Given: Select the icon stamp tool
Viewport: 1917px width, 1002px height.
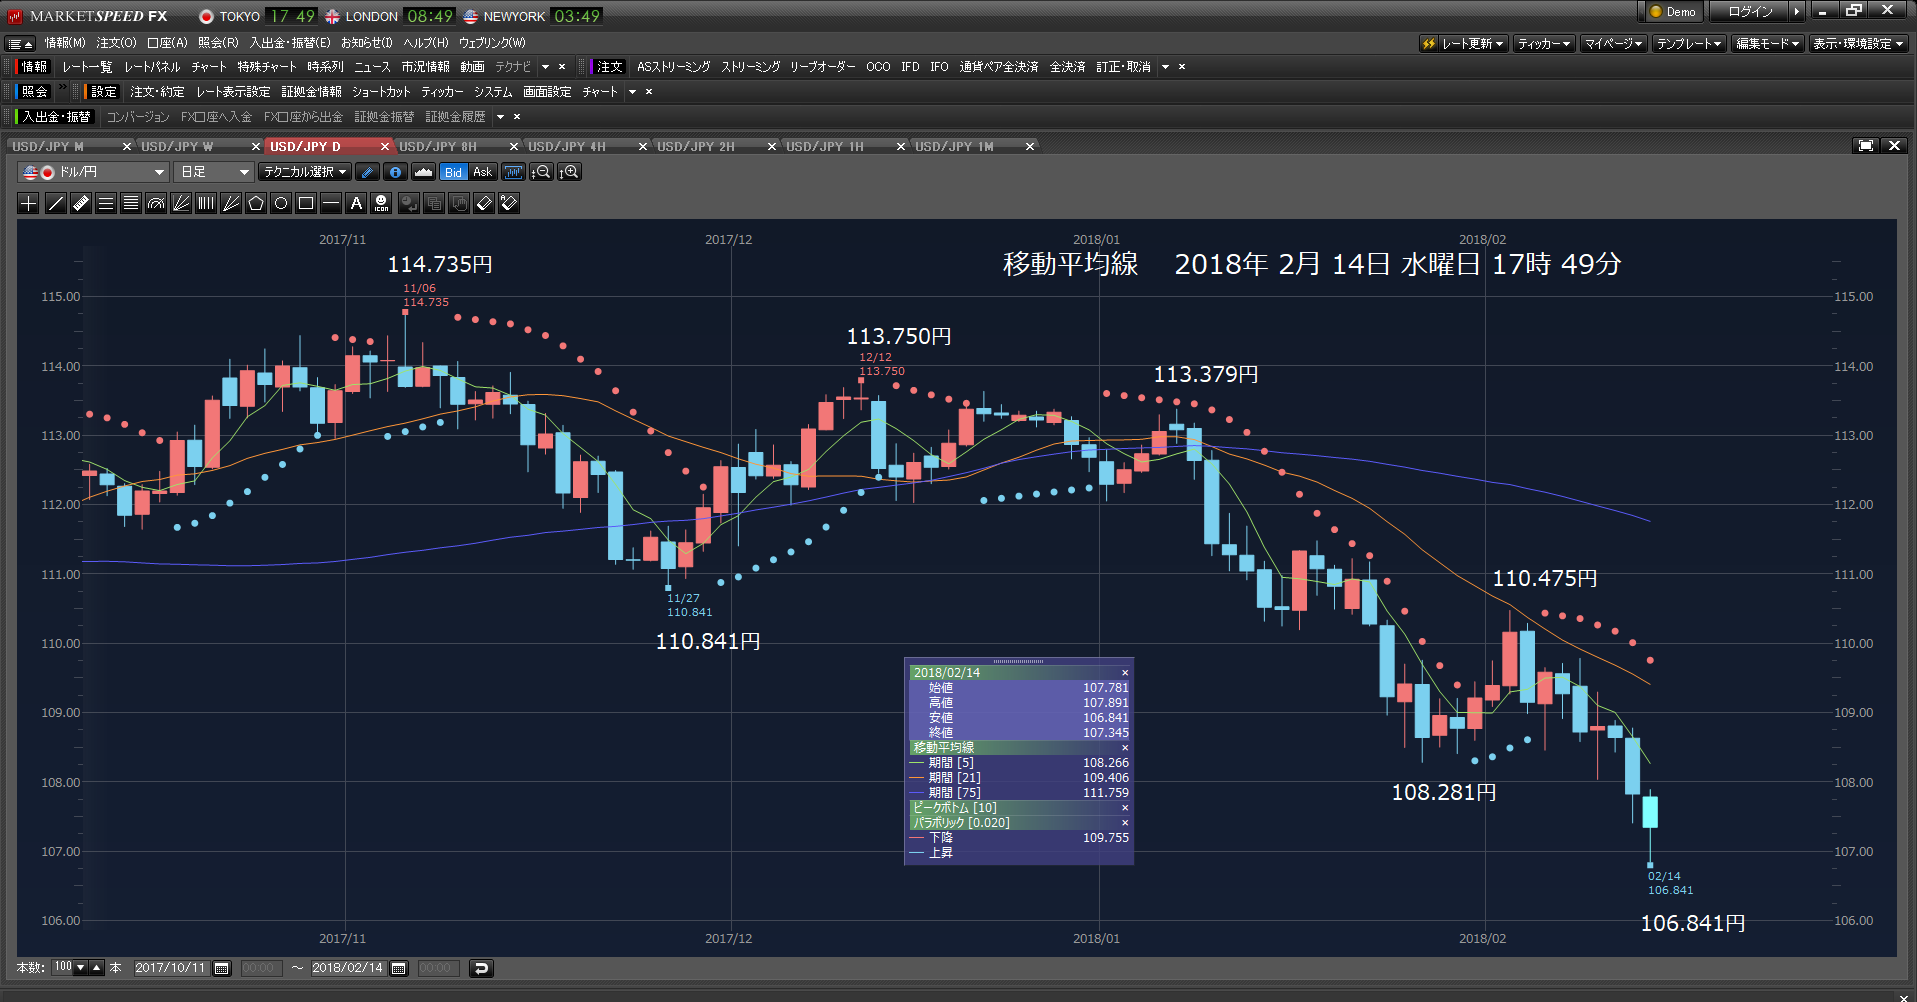Looking at the screenshot, I should [x=381, y=203].
